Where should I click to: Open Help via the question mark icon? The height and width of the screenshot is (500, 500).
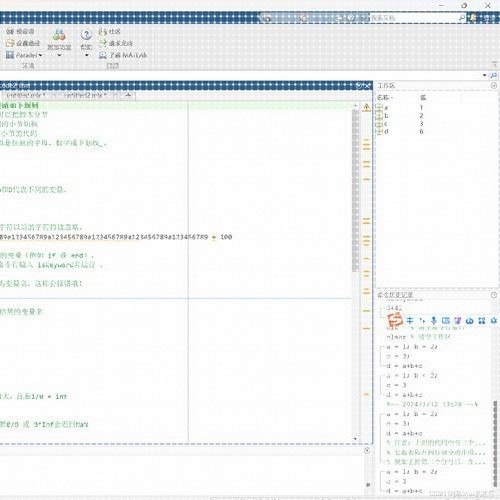86,34
